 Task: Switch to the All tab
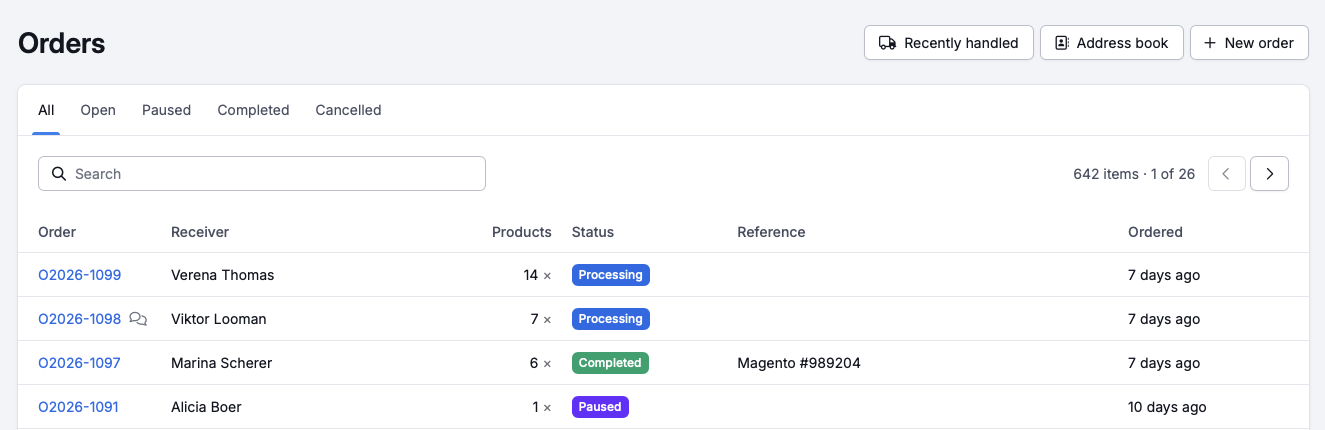[x=46, y=110]
